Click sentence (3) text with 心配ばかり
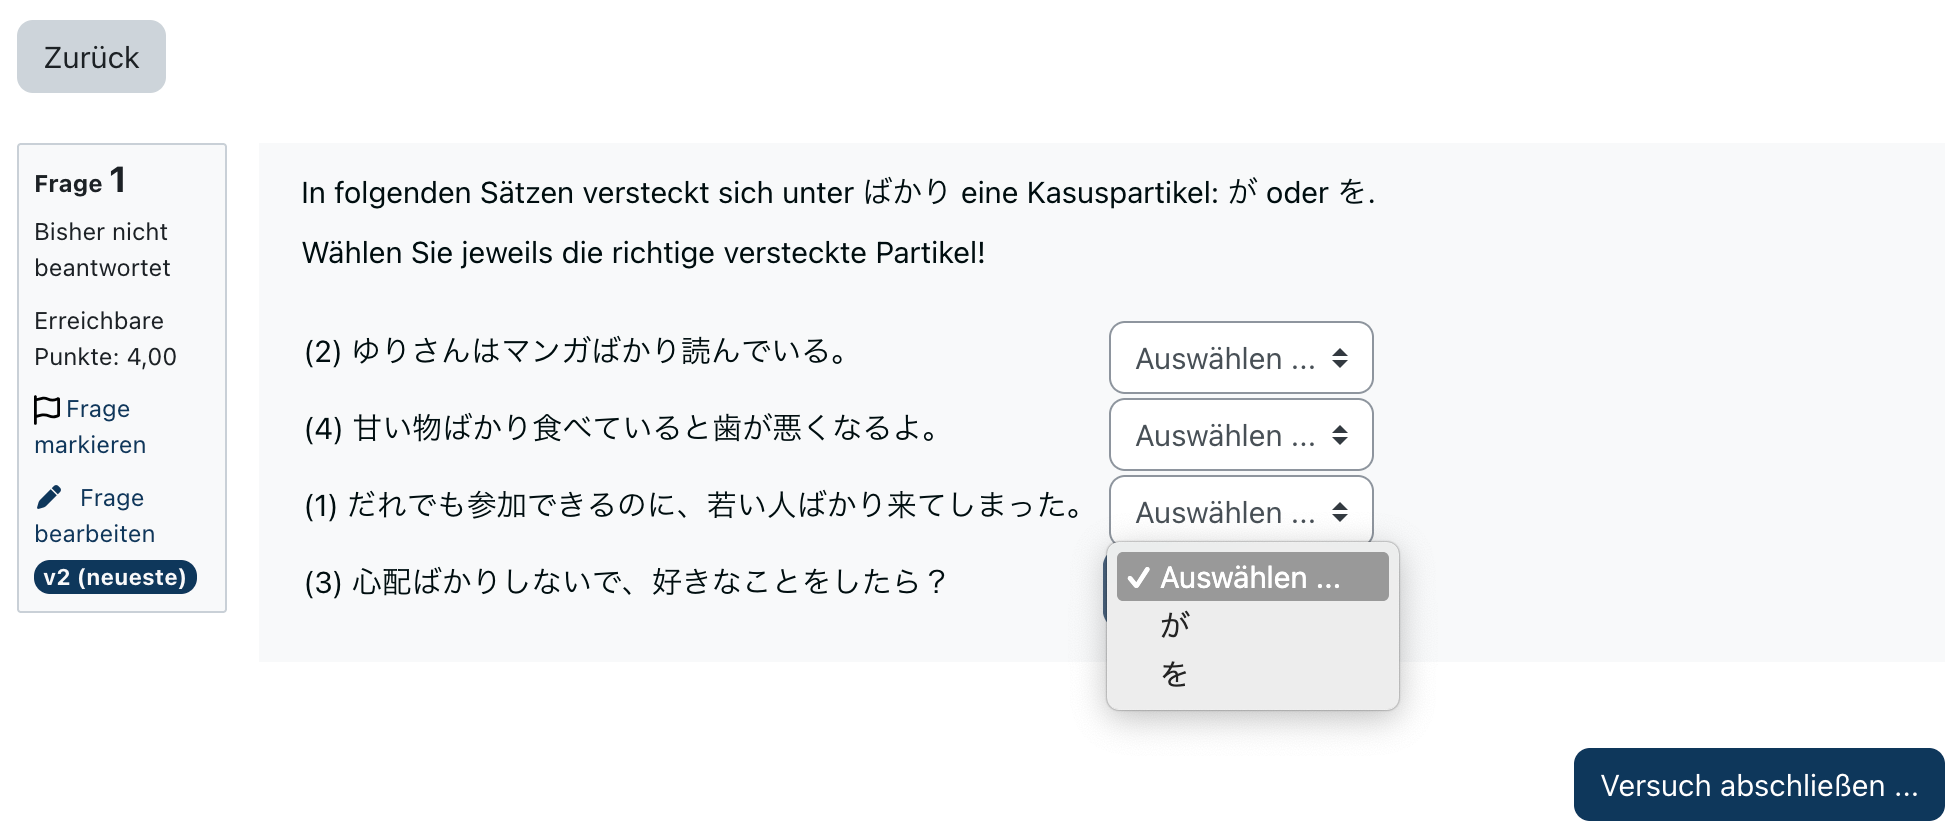Viewport: 1946px width, 839px height. [626, 581]
